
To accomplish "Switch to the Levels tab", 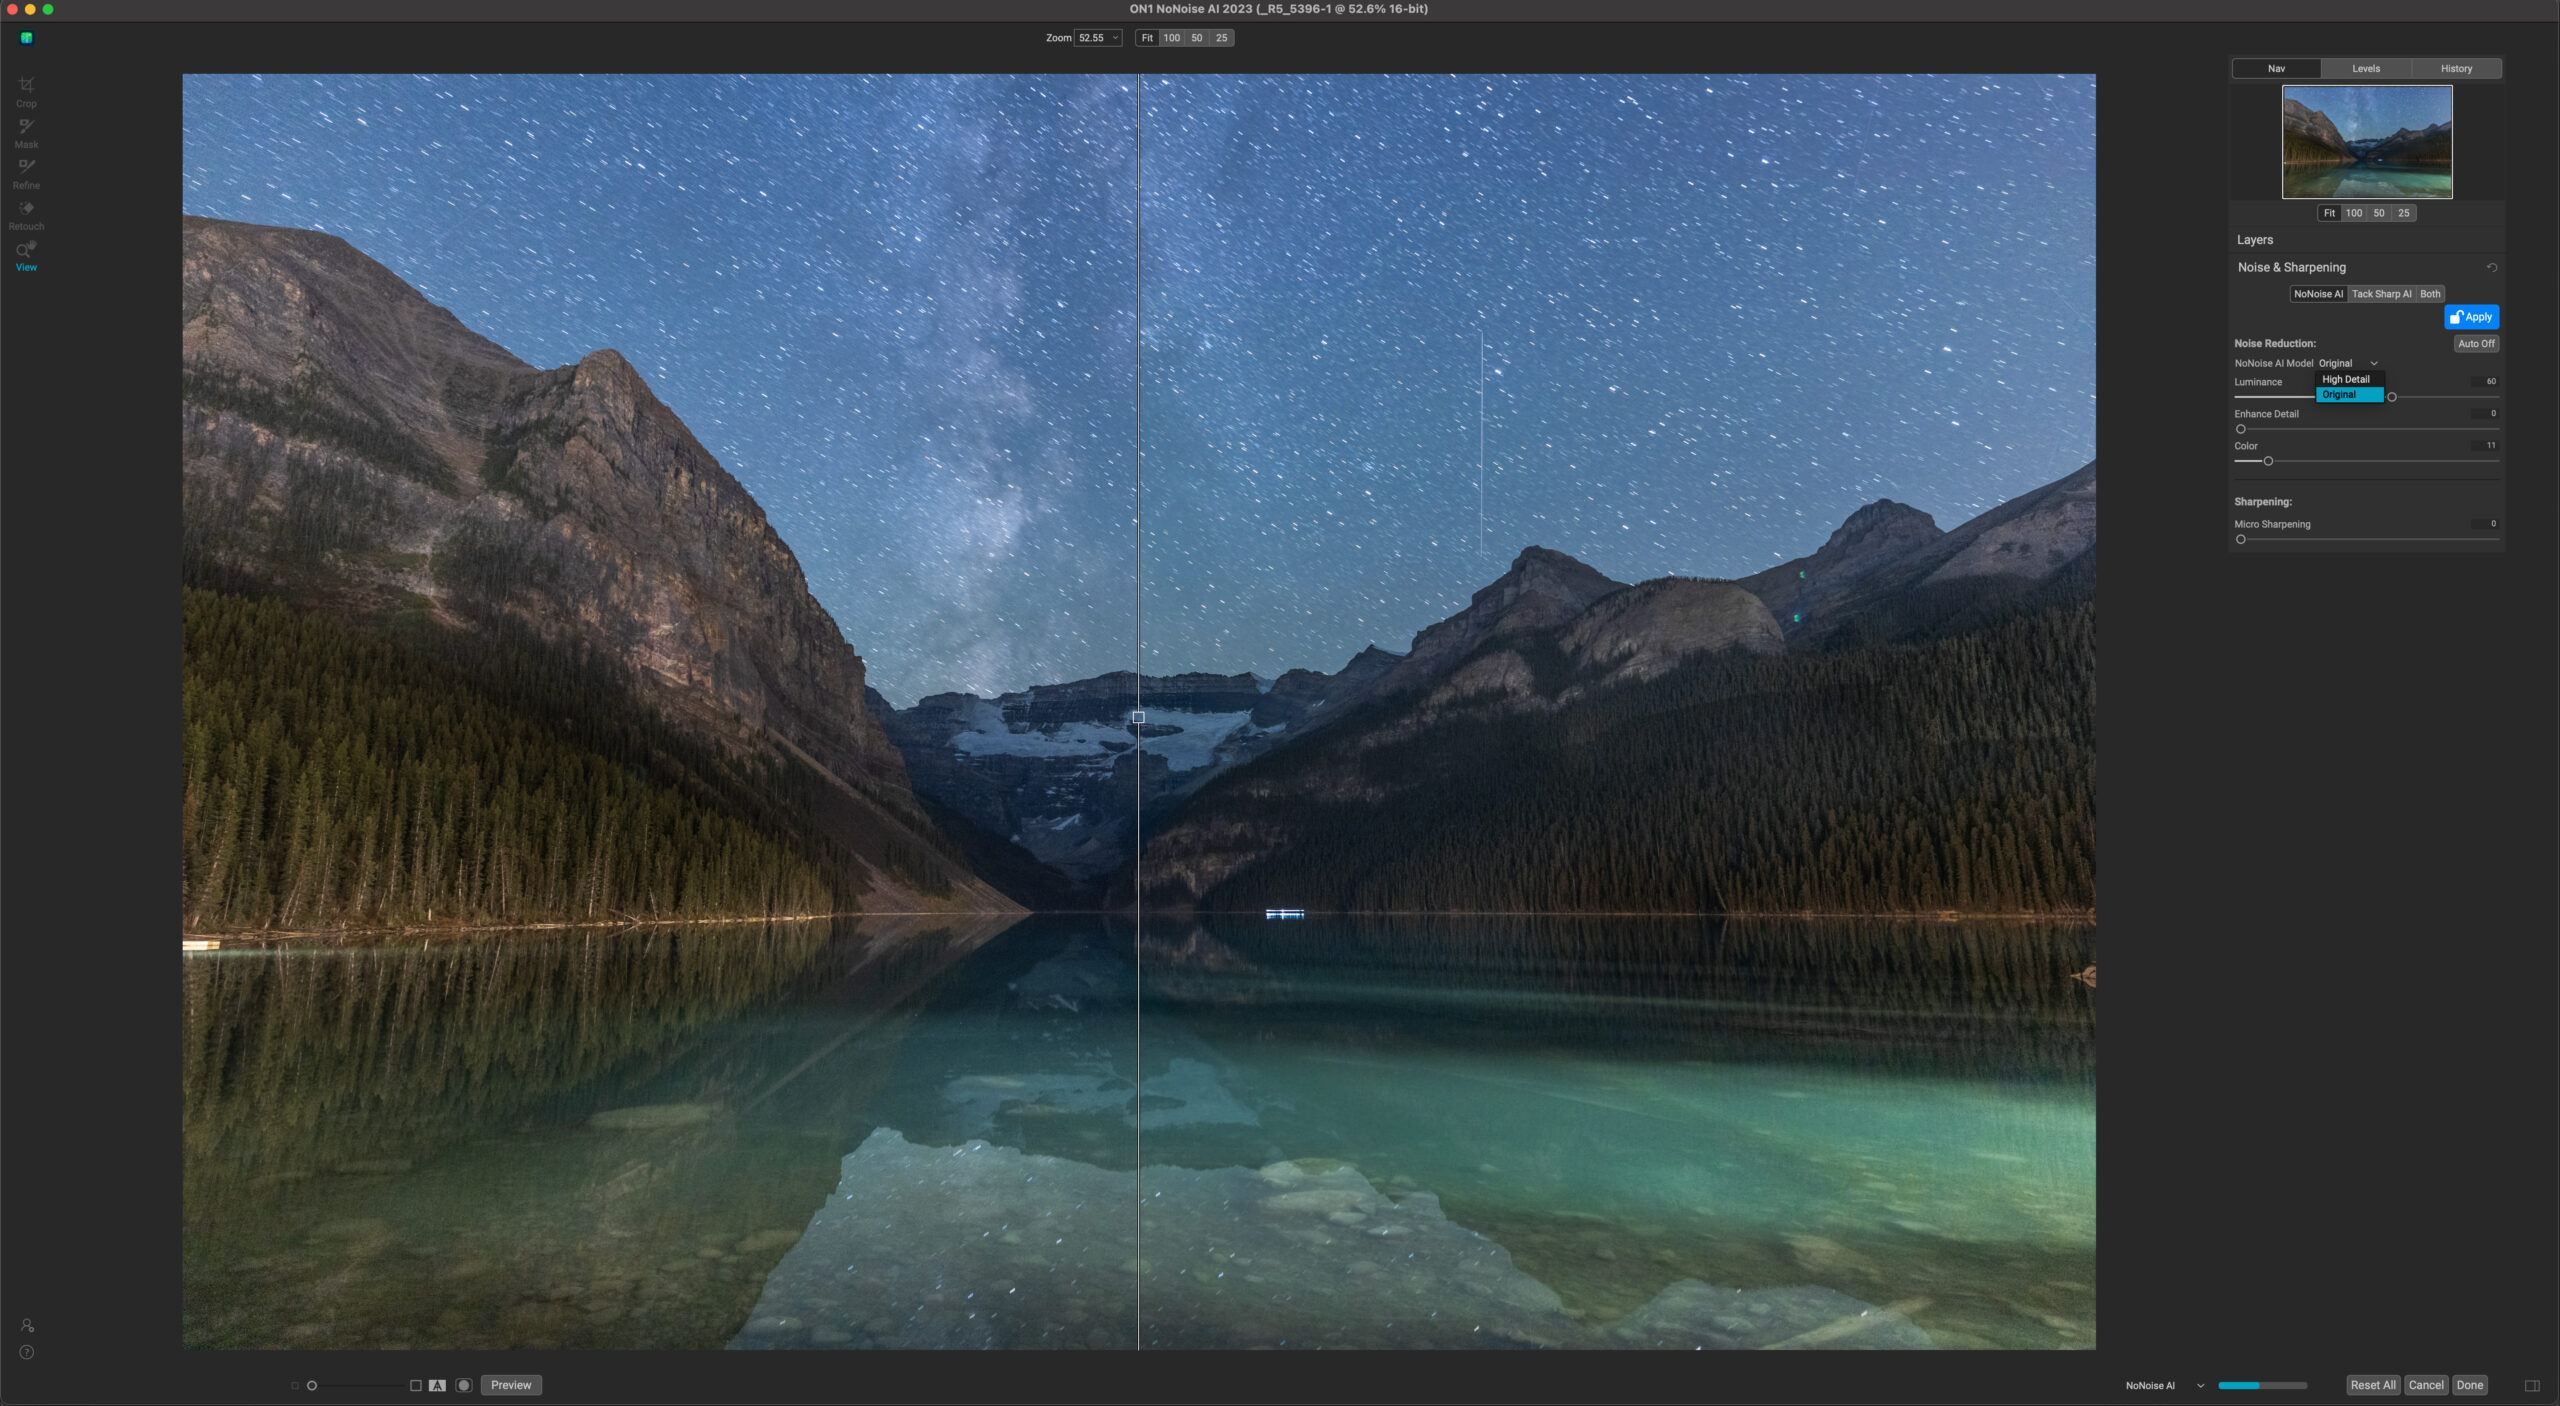I will click(2365, 68).
